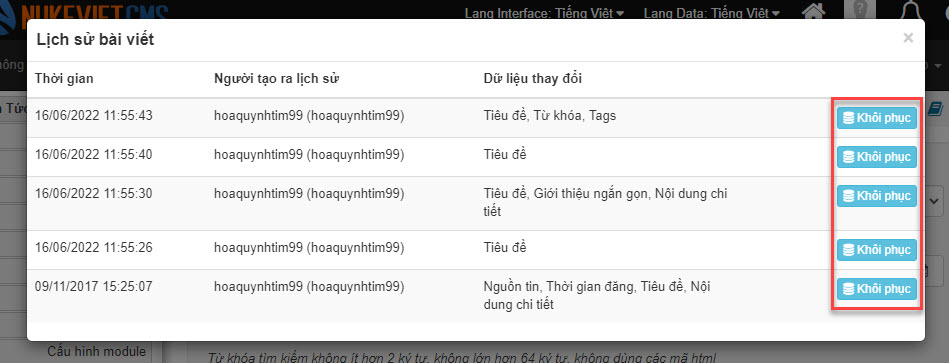The image size is (949, 363).
Task: Click the Người tạo ra lịch sử header
Action: (x=276, y=79)
